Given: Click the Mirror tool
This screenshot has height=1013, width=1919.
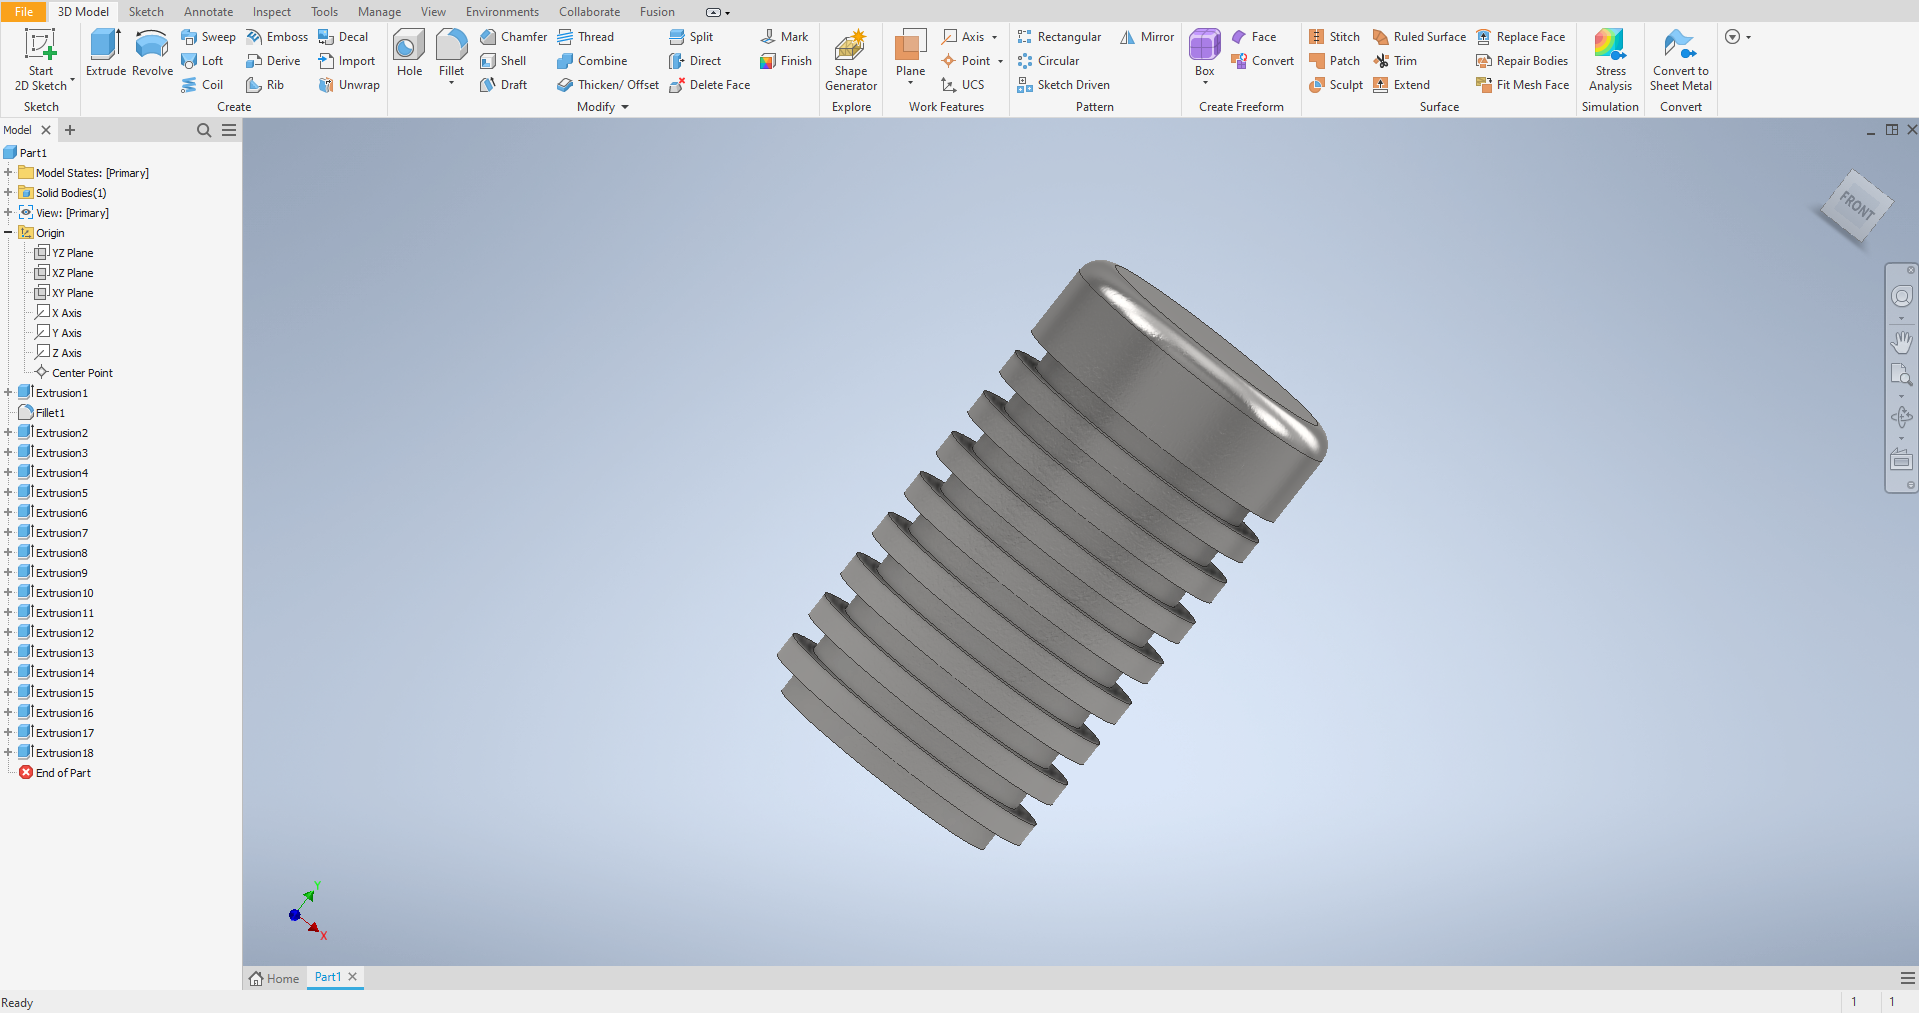Looking at the screenshot, I should 1147,37.
